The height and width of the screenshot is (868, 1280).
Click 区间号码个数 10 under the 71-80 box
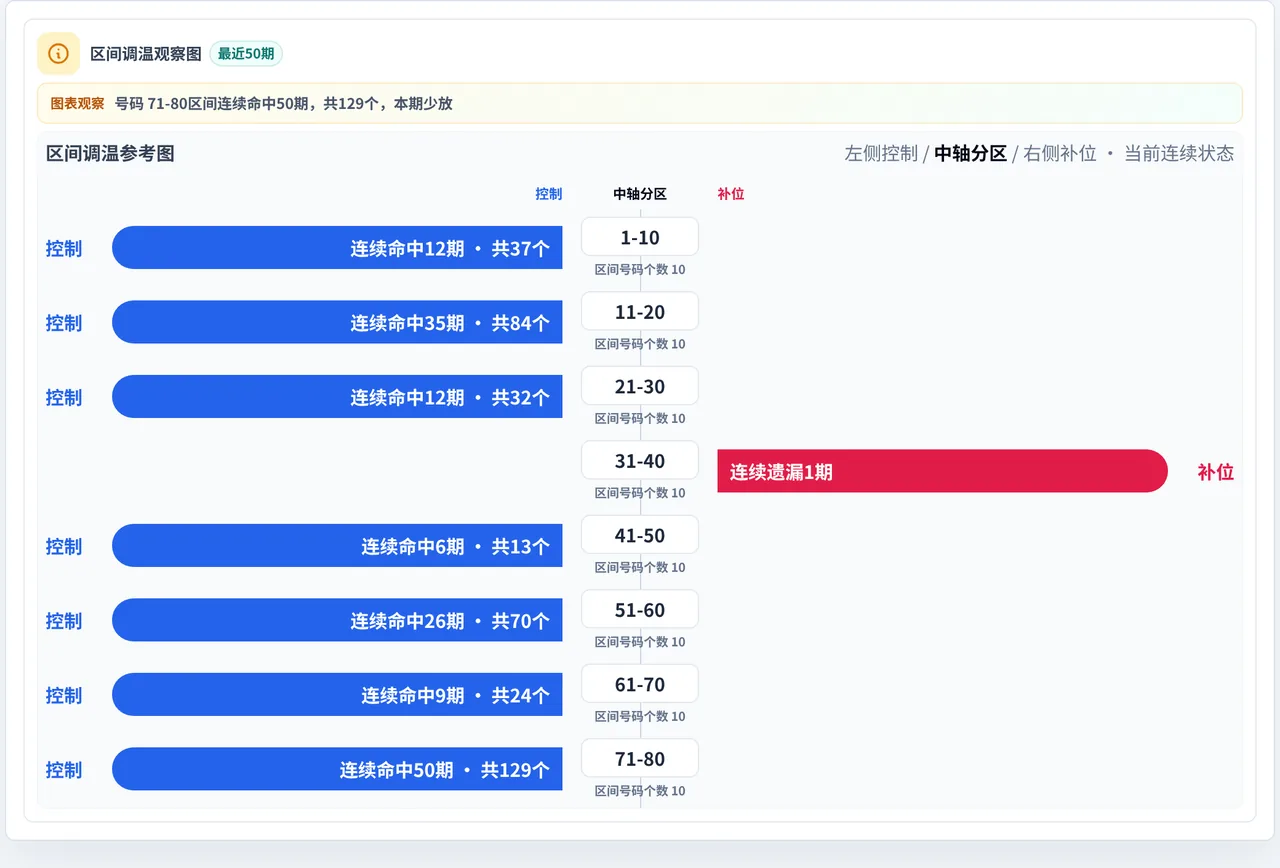pos(640,791)
